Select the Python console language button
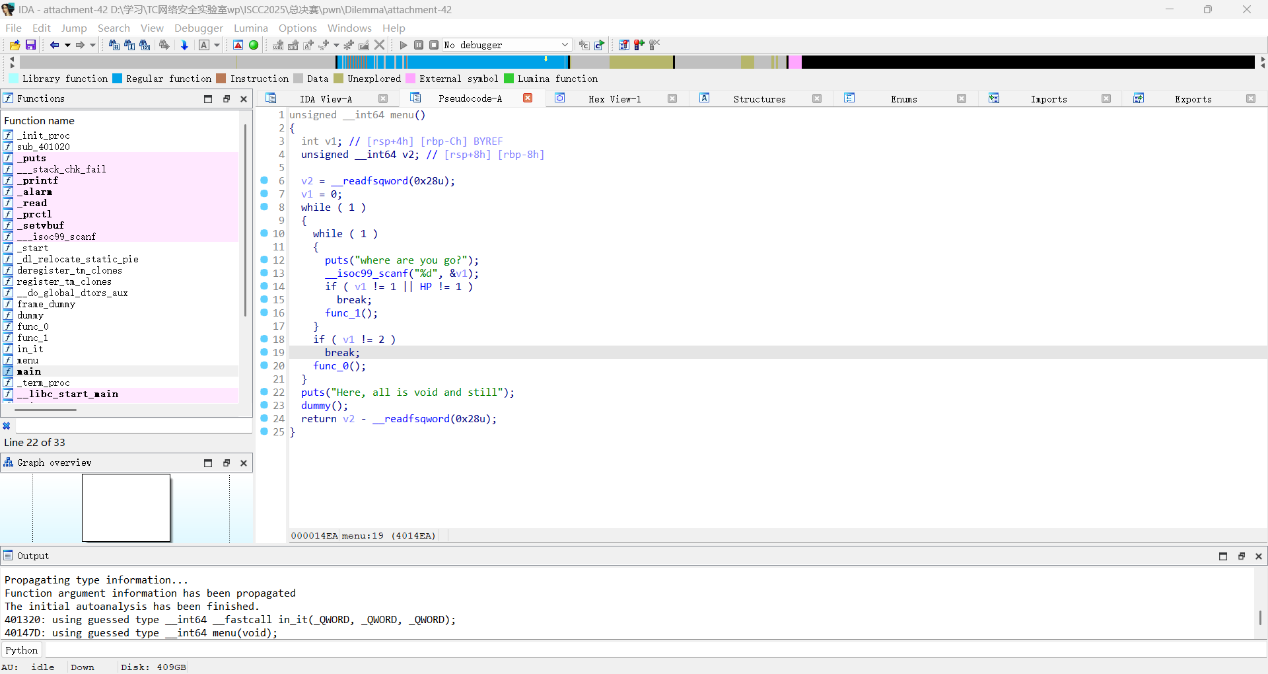Viewport: 1268px width, 674px height. [x=22, y=650]
